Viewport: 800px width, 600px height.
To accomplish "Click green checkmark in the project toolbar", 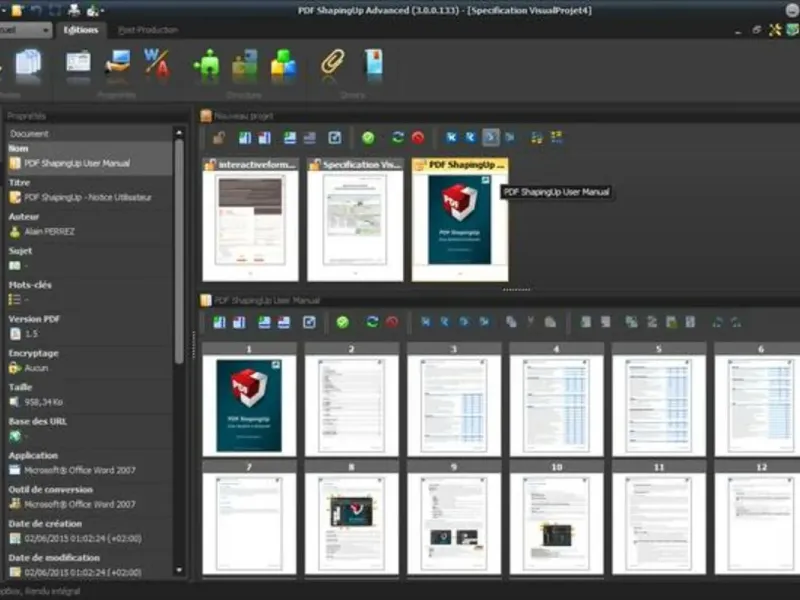I will click(x=368, y=138).
